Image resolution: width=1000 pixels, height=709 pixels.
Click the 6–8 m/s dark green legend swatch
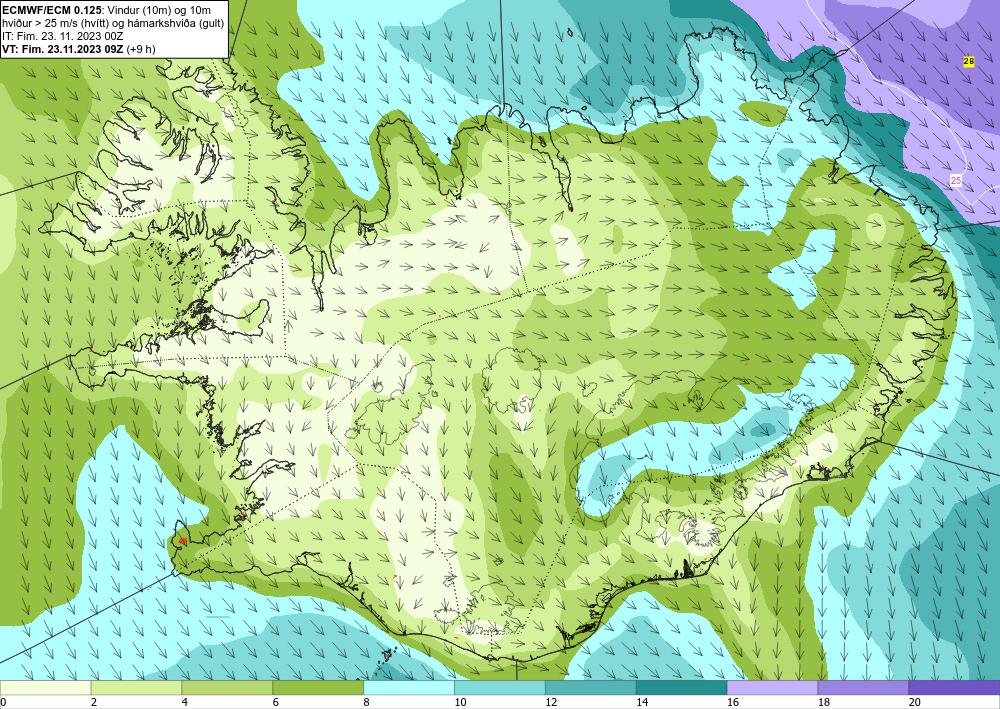point(318,688)
